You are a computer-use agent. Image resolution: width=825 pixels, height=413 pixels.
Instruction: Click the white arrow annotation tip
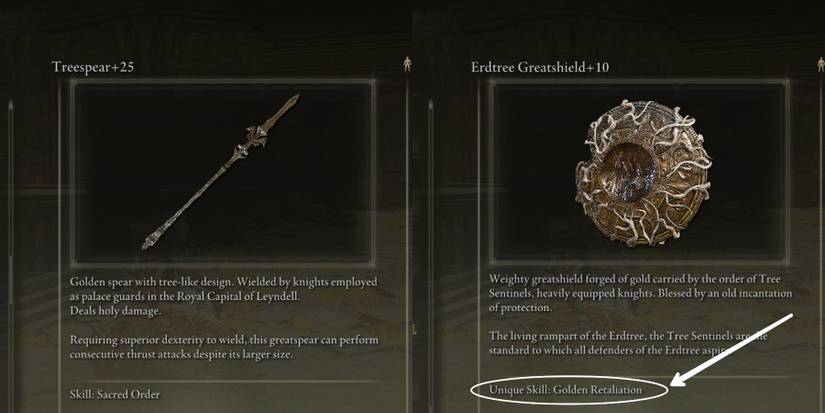pos(675,383)
